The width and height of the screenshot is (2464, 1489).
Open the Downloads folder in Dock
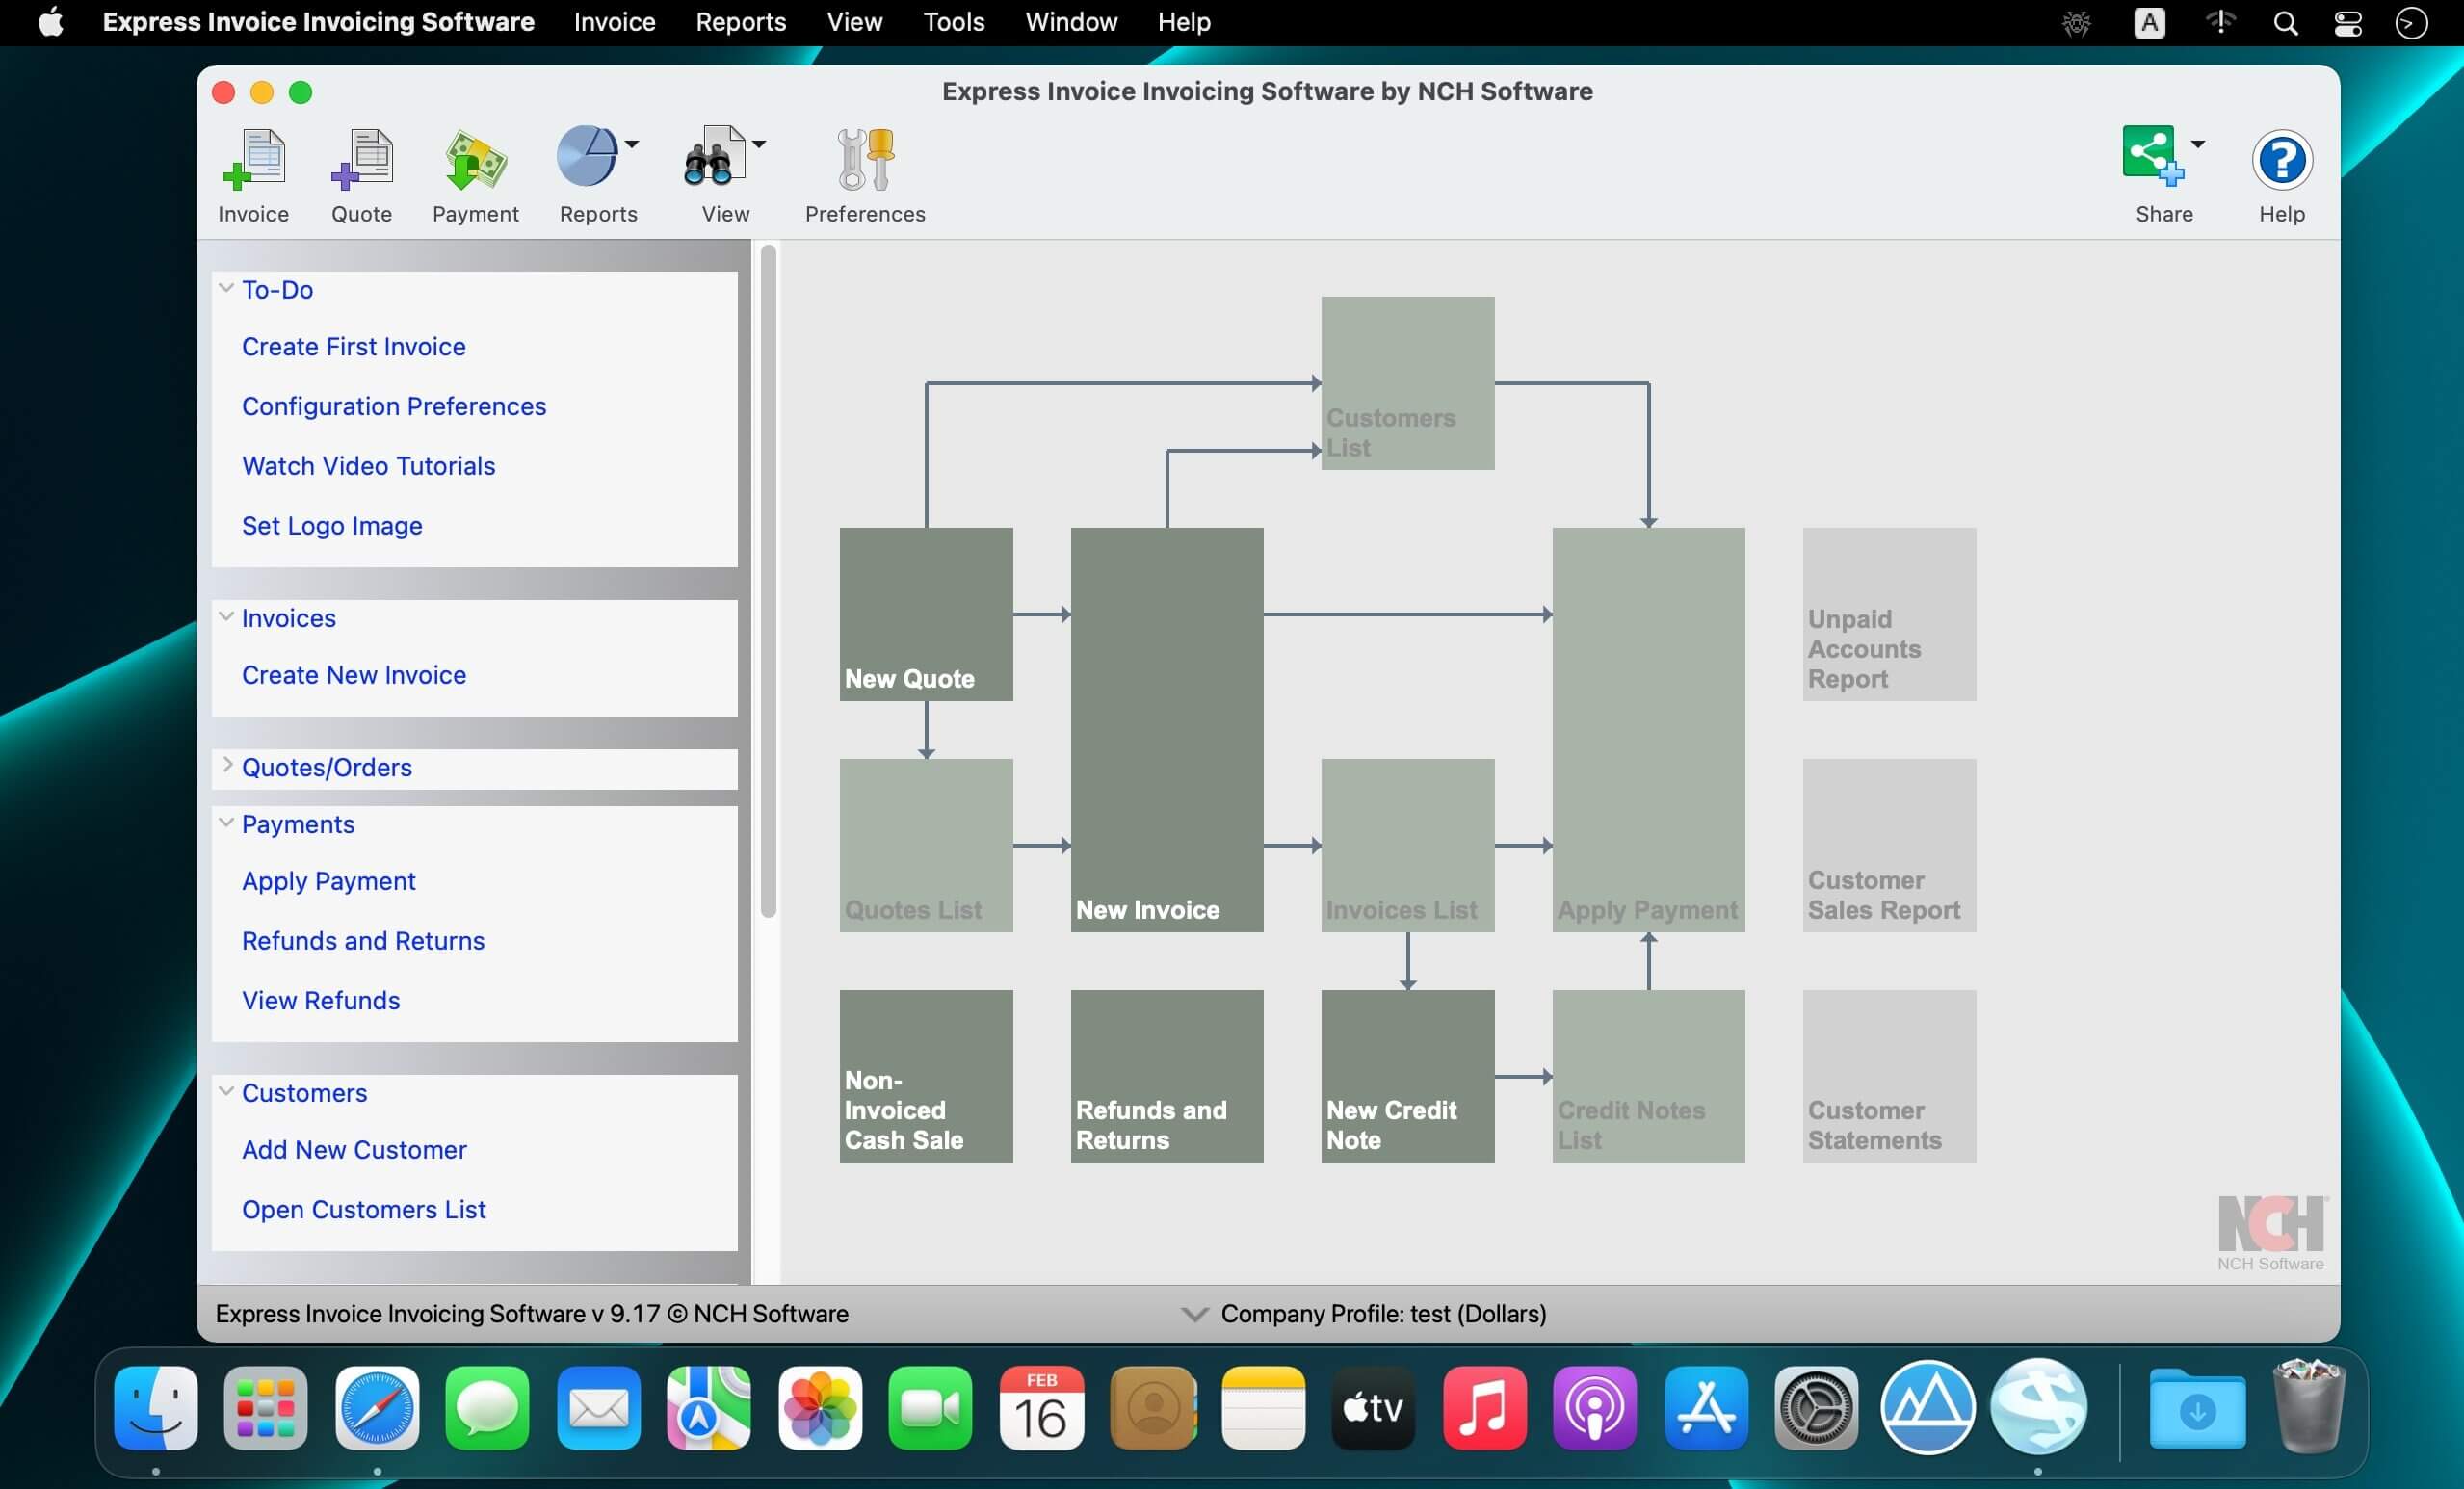[2197, 1409]
